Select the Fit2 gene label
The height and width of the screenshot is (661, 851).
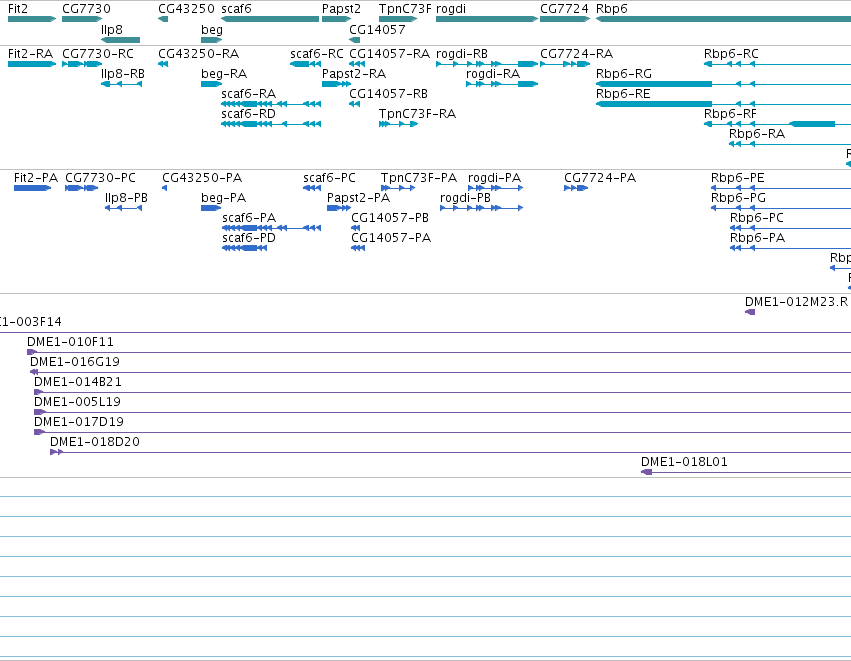[18, 9]
